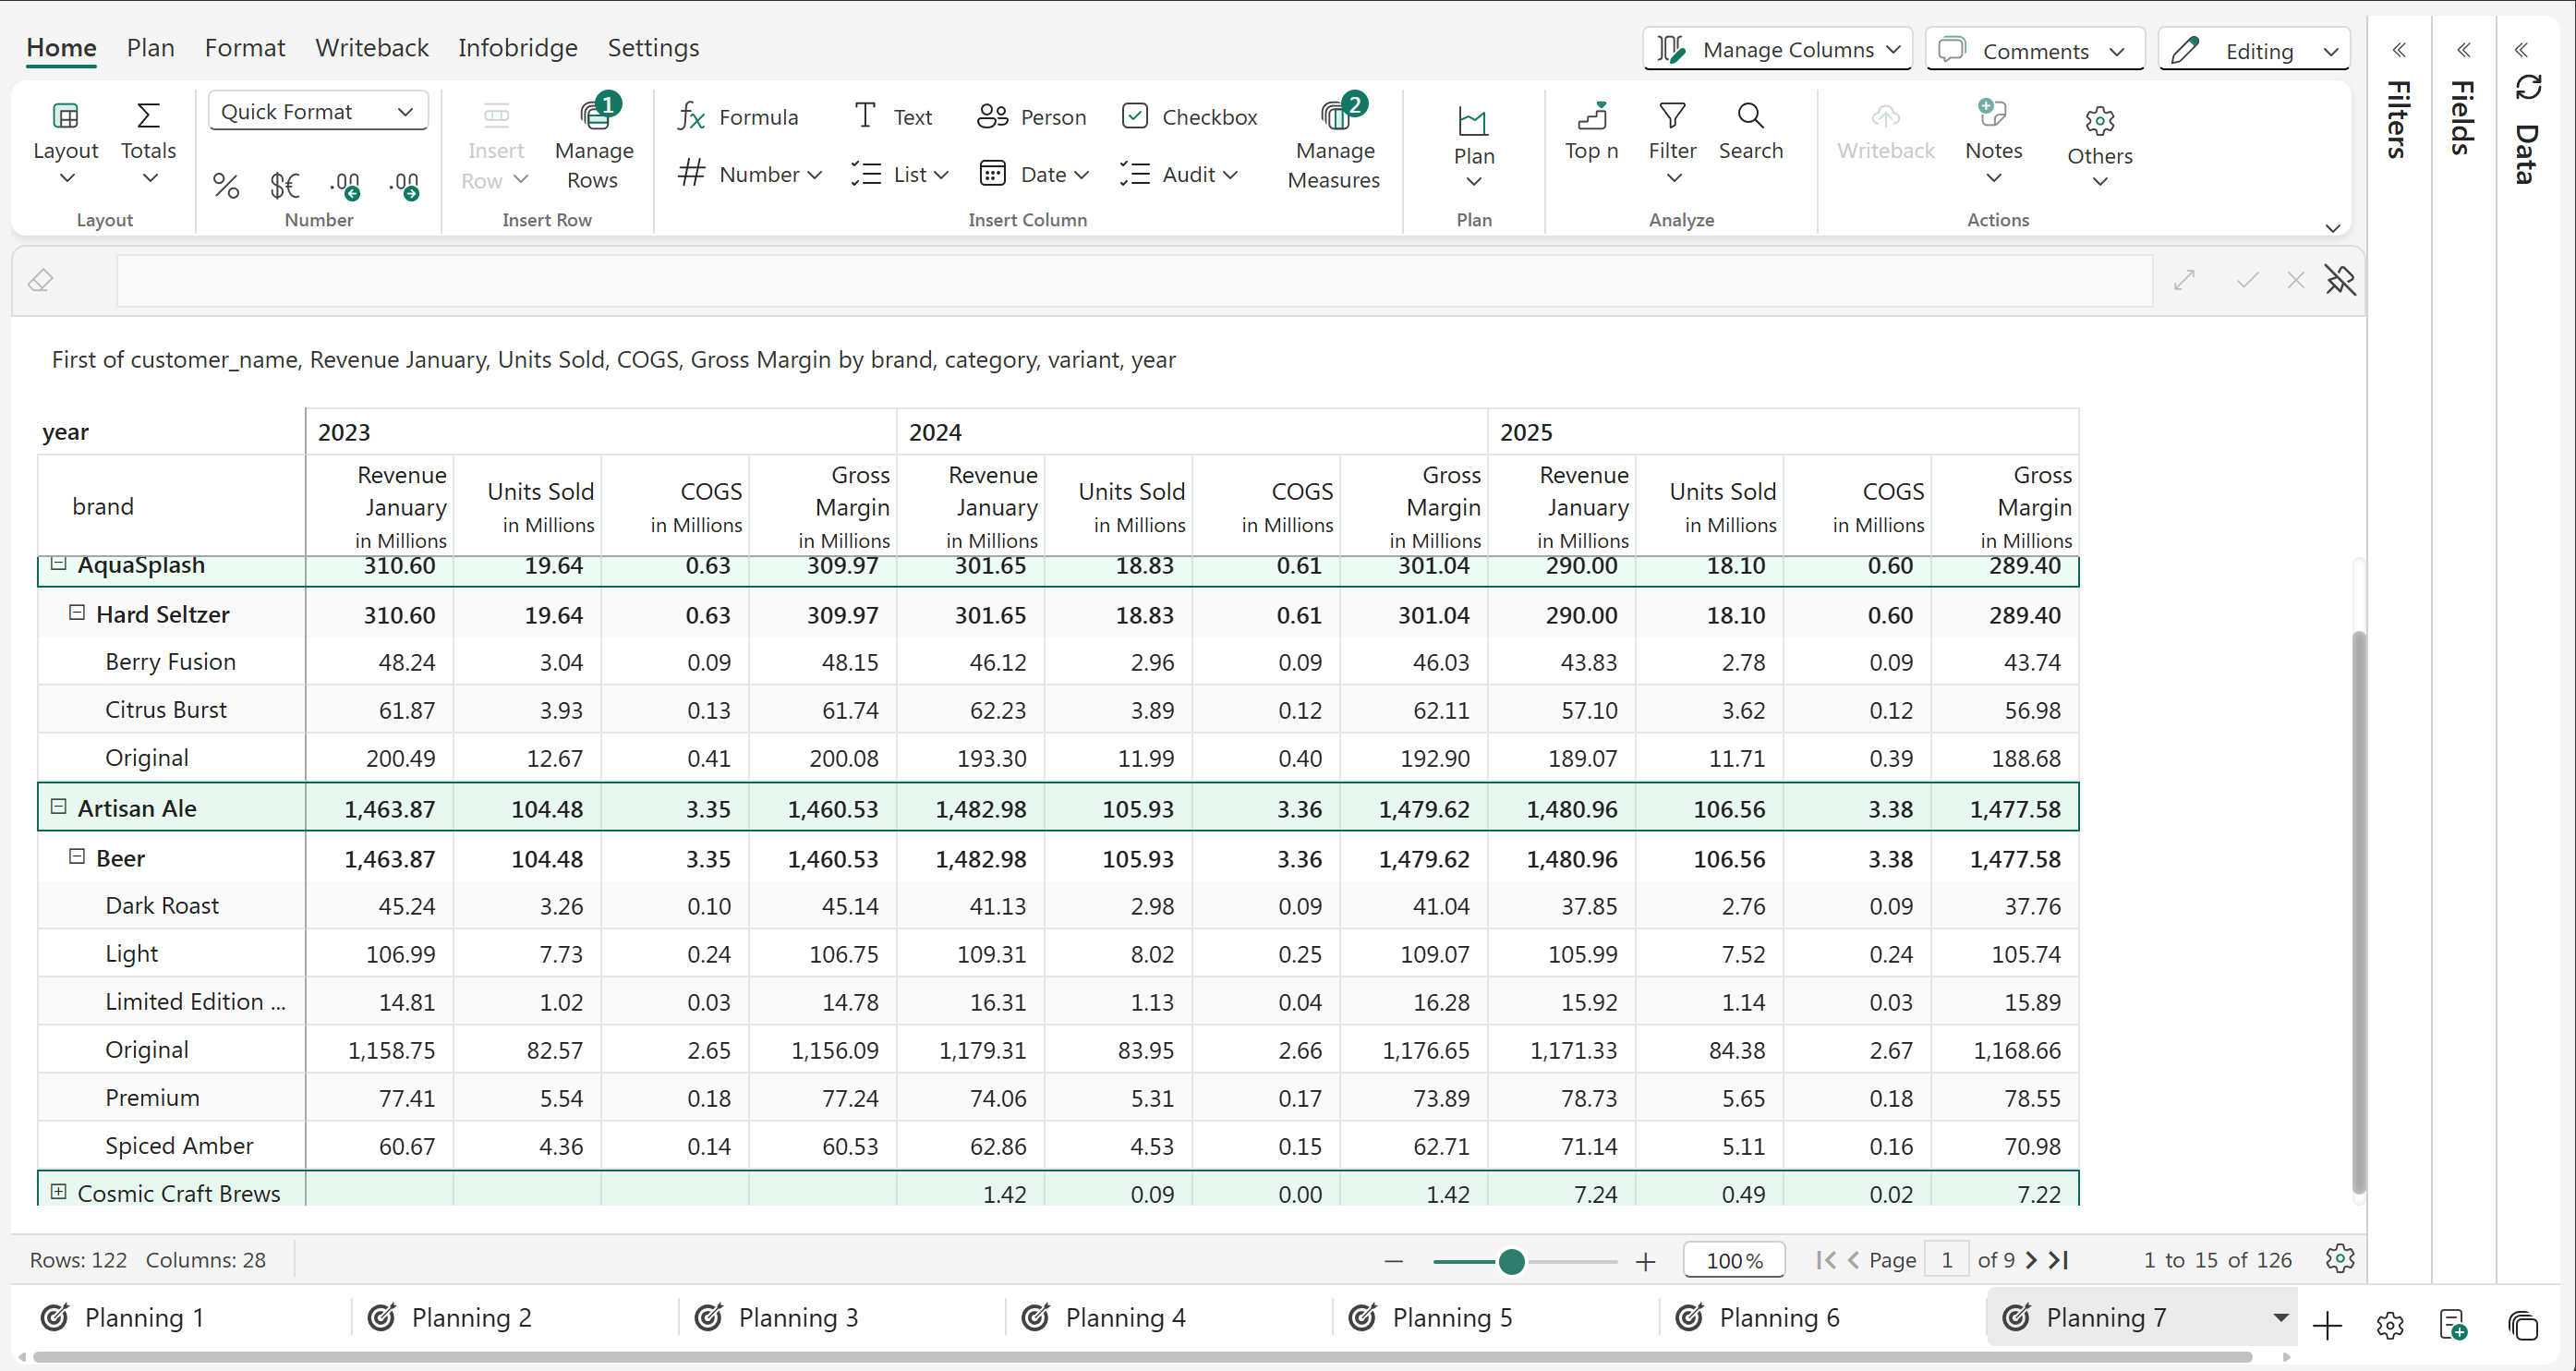Expand the Cosmic Craft Brews row

(x=58, y=1192)
